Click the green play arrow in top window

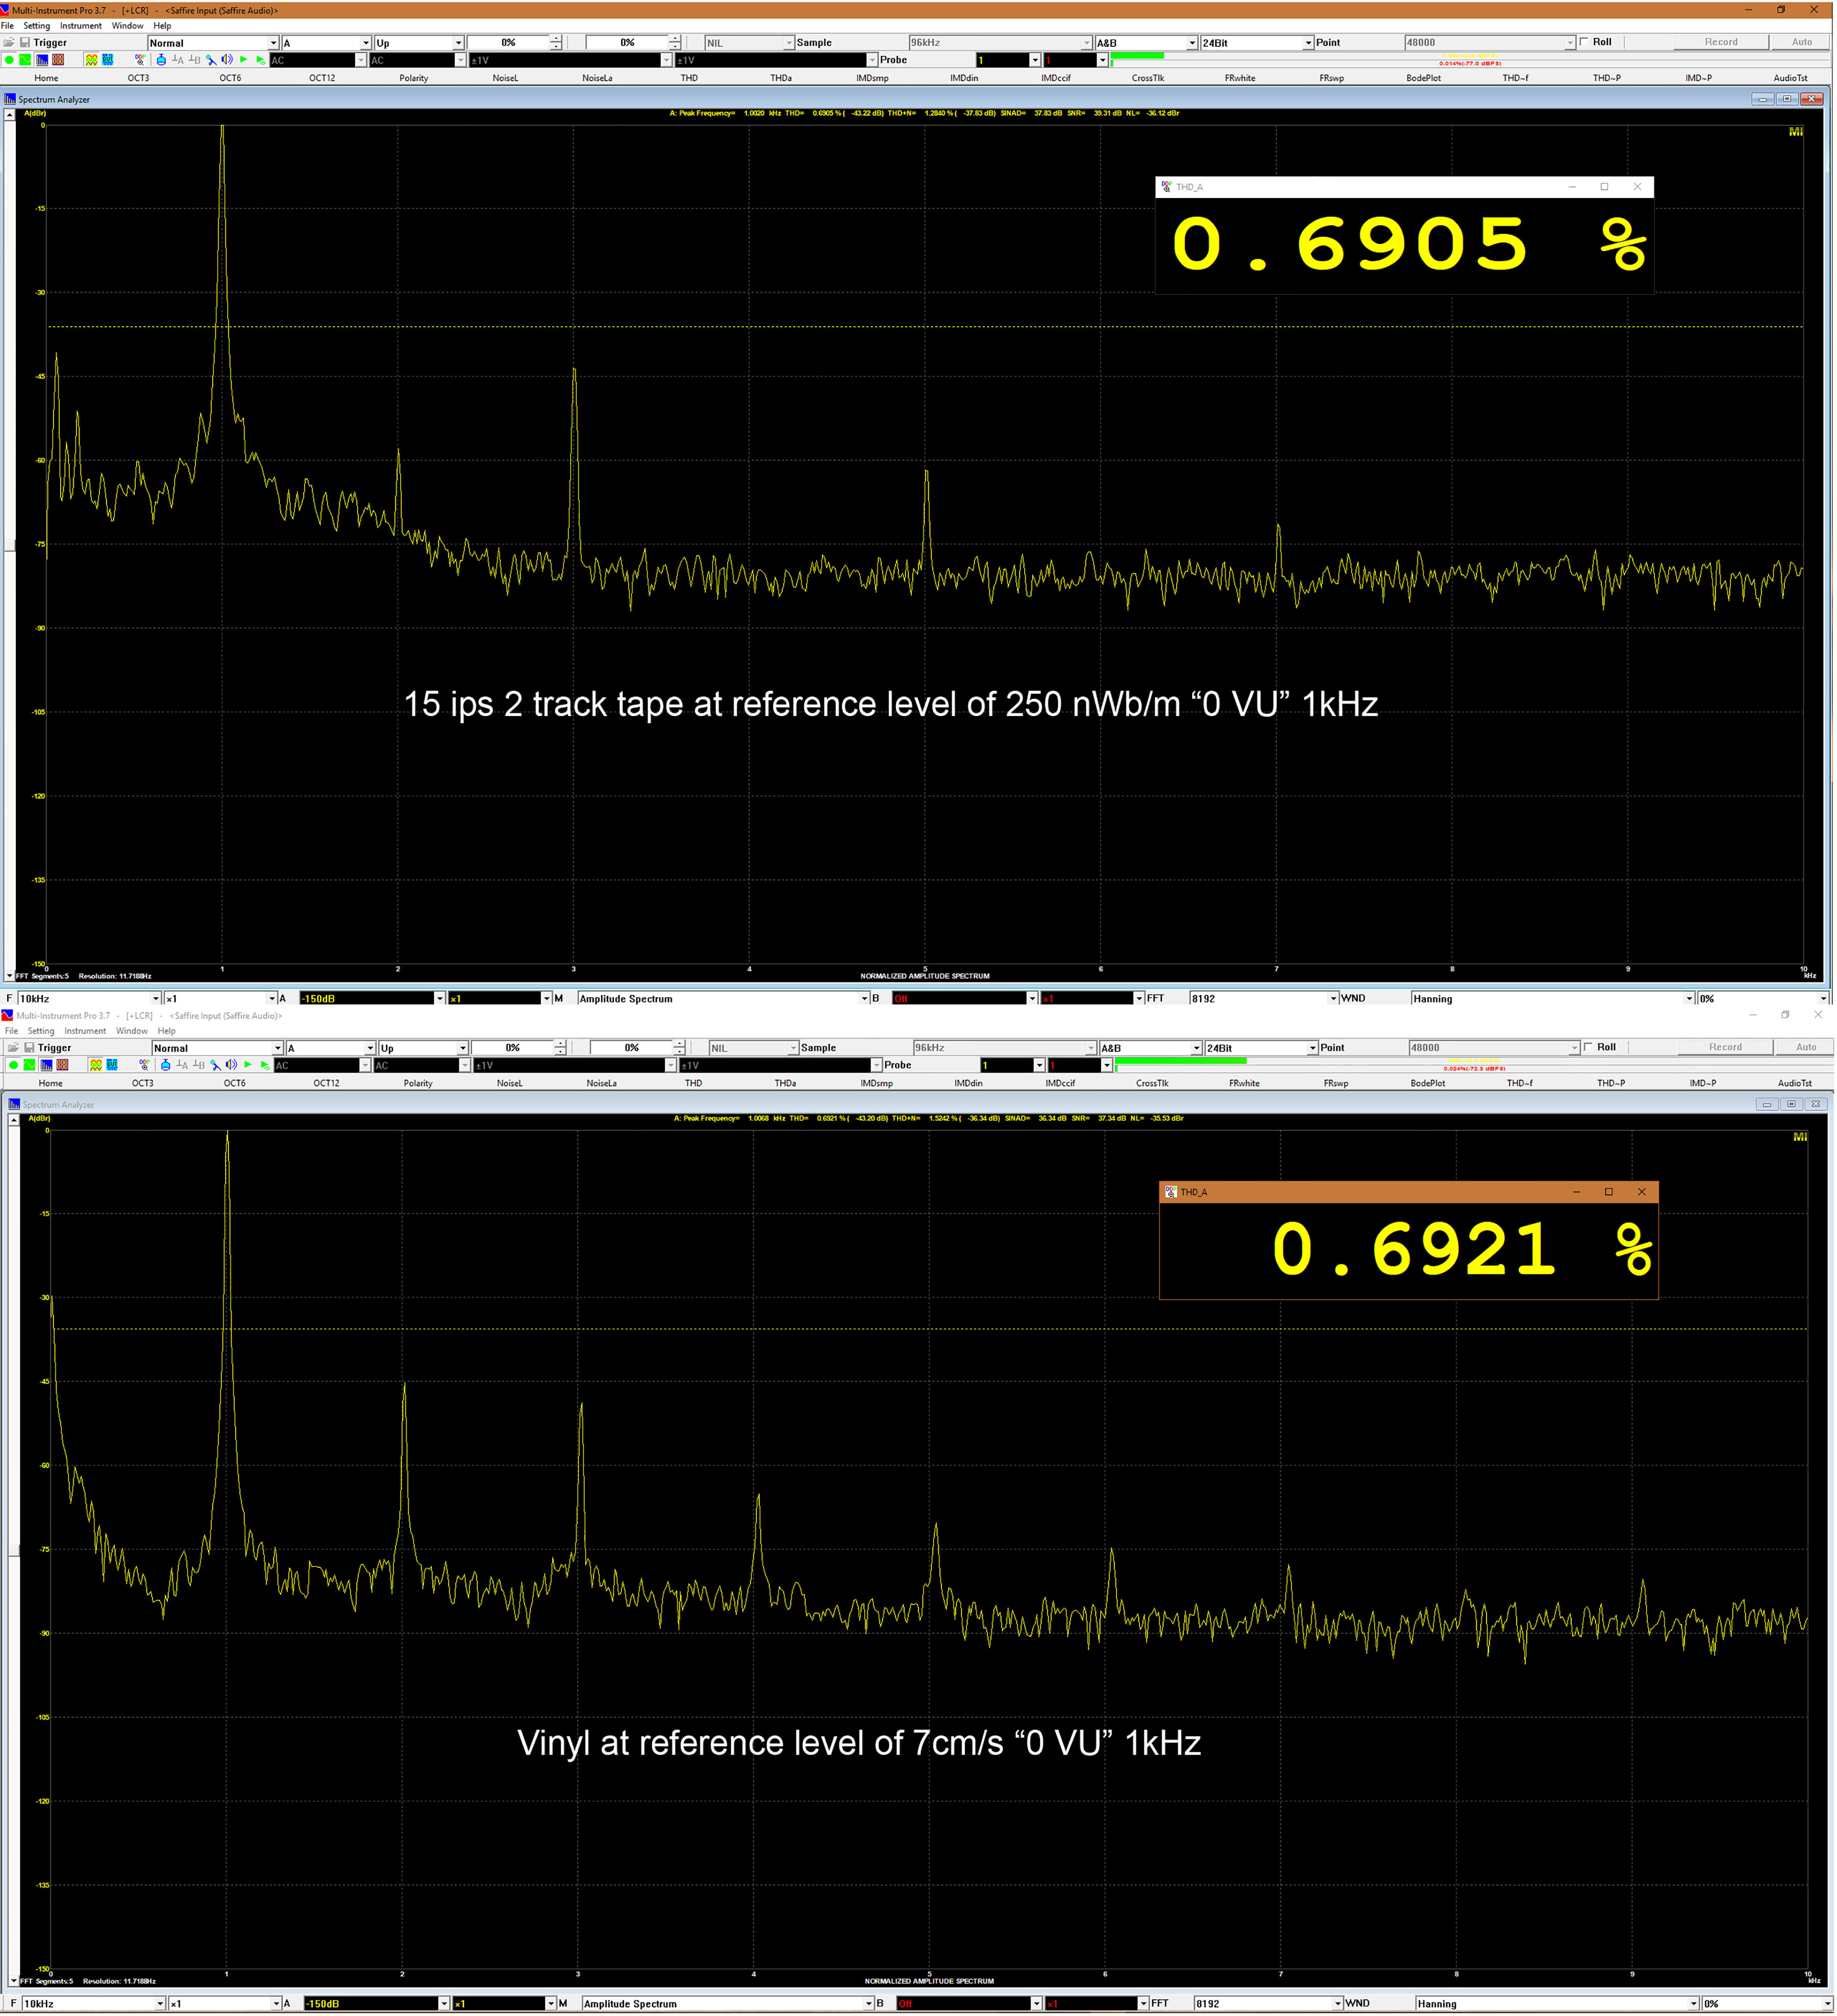[x=244, y=60]
